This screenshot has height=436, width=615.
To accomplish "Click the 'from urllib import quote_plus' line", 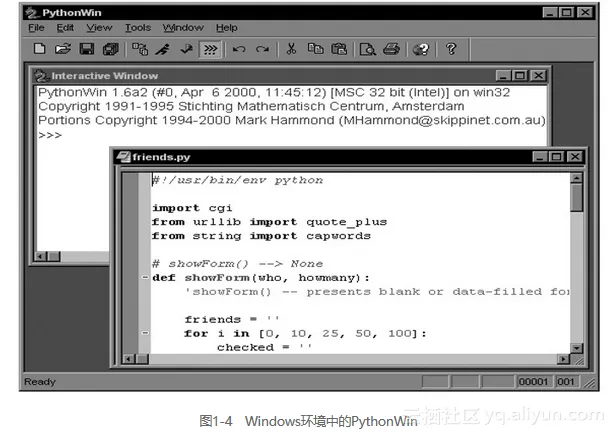I will [269, 222].
